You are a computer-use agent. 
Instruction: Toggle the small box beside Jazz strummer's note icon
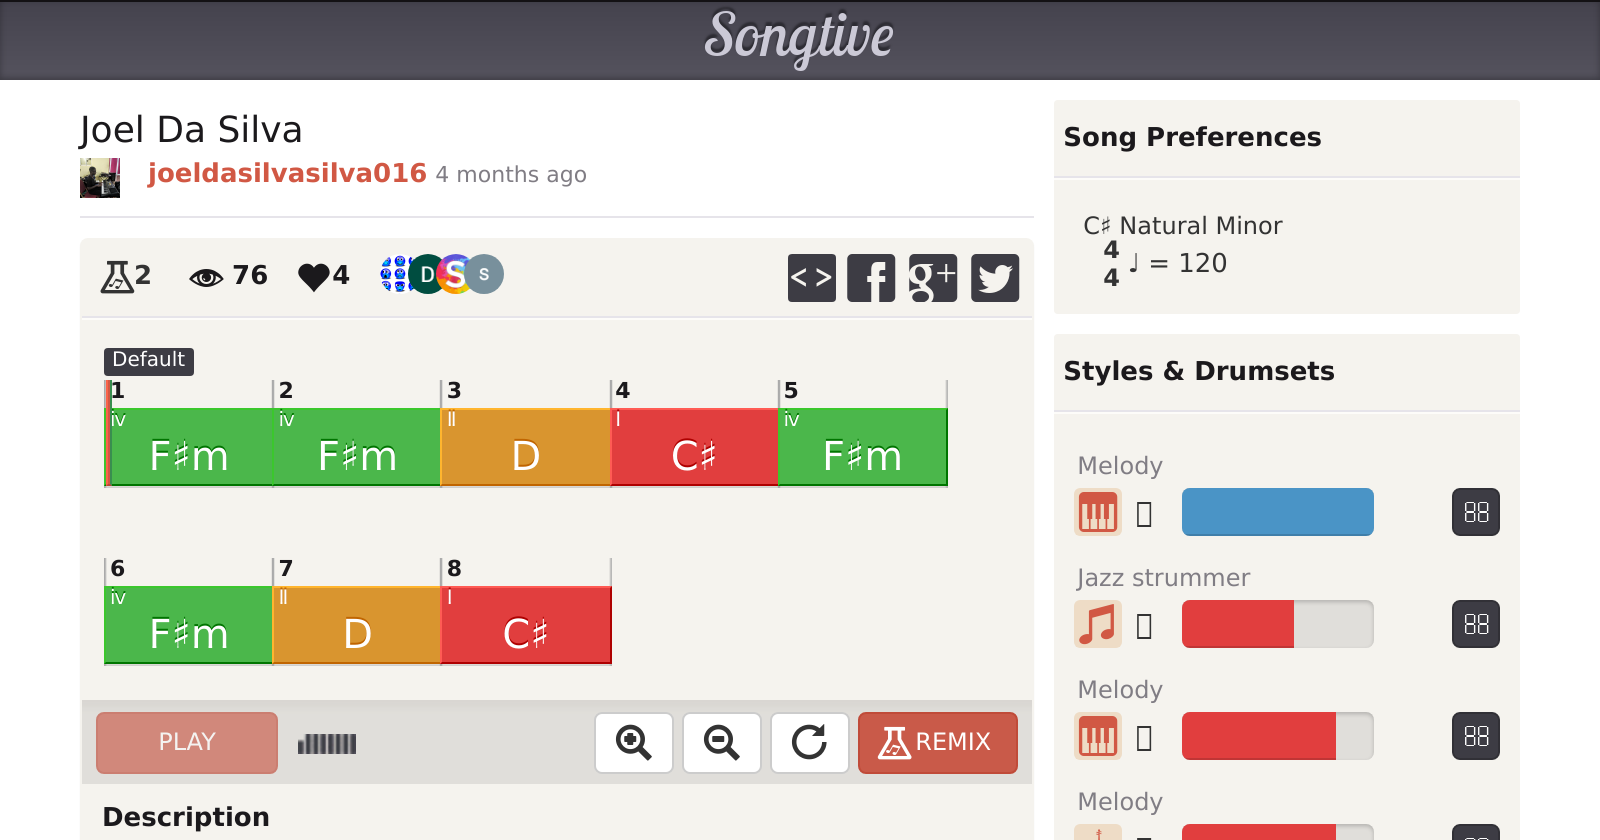[1145, 626]
